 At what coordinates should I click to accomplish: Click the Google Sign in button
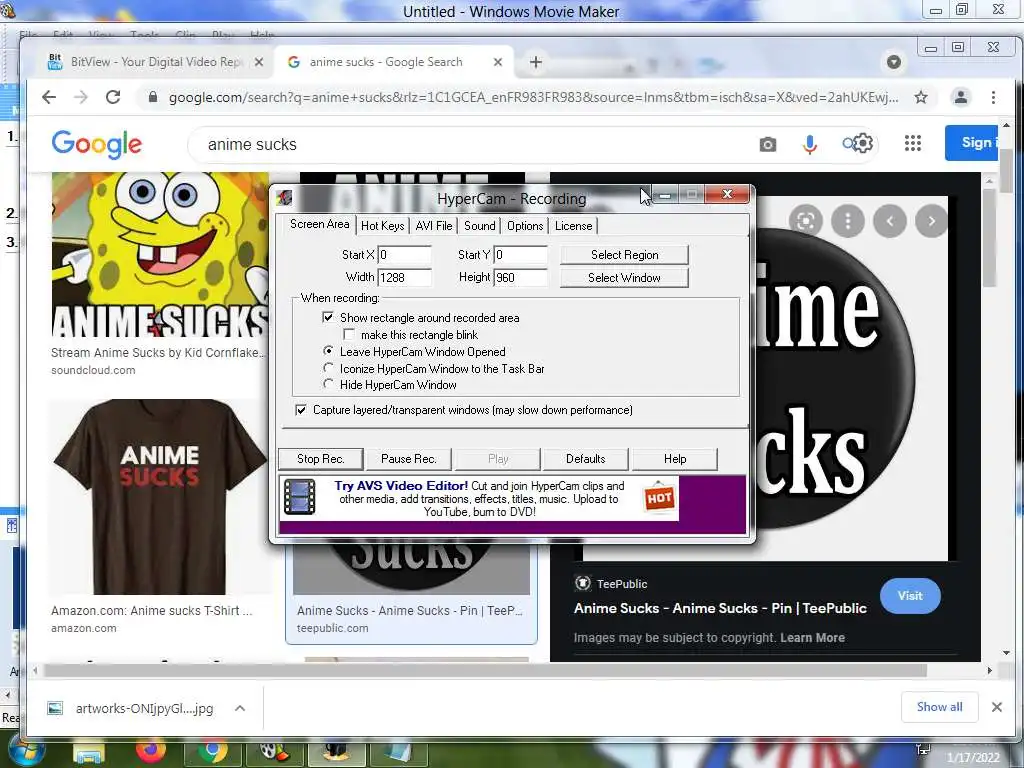click(972, 142)
